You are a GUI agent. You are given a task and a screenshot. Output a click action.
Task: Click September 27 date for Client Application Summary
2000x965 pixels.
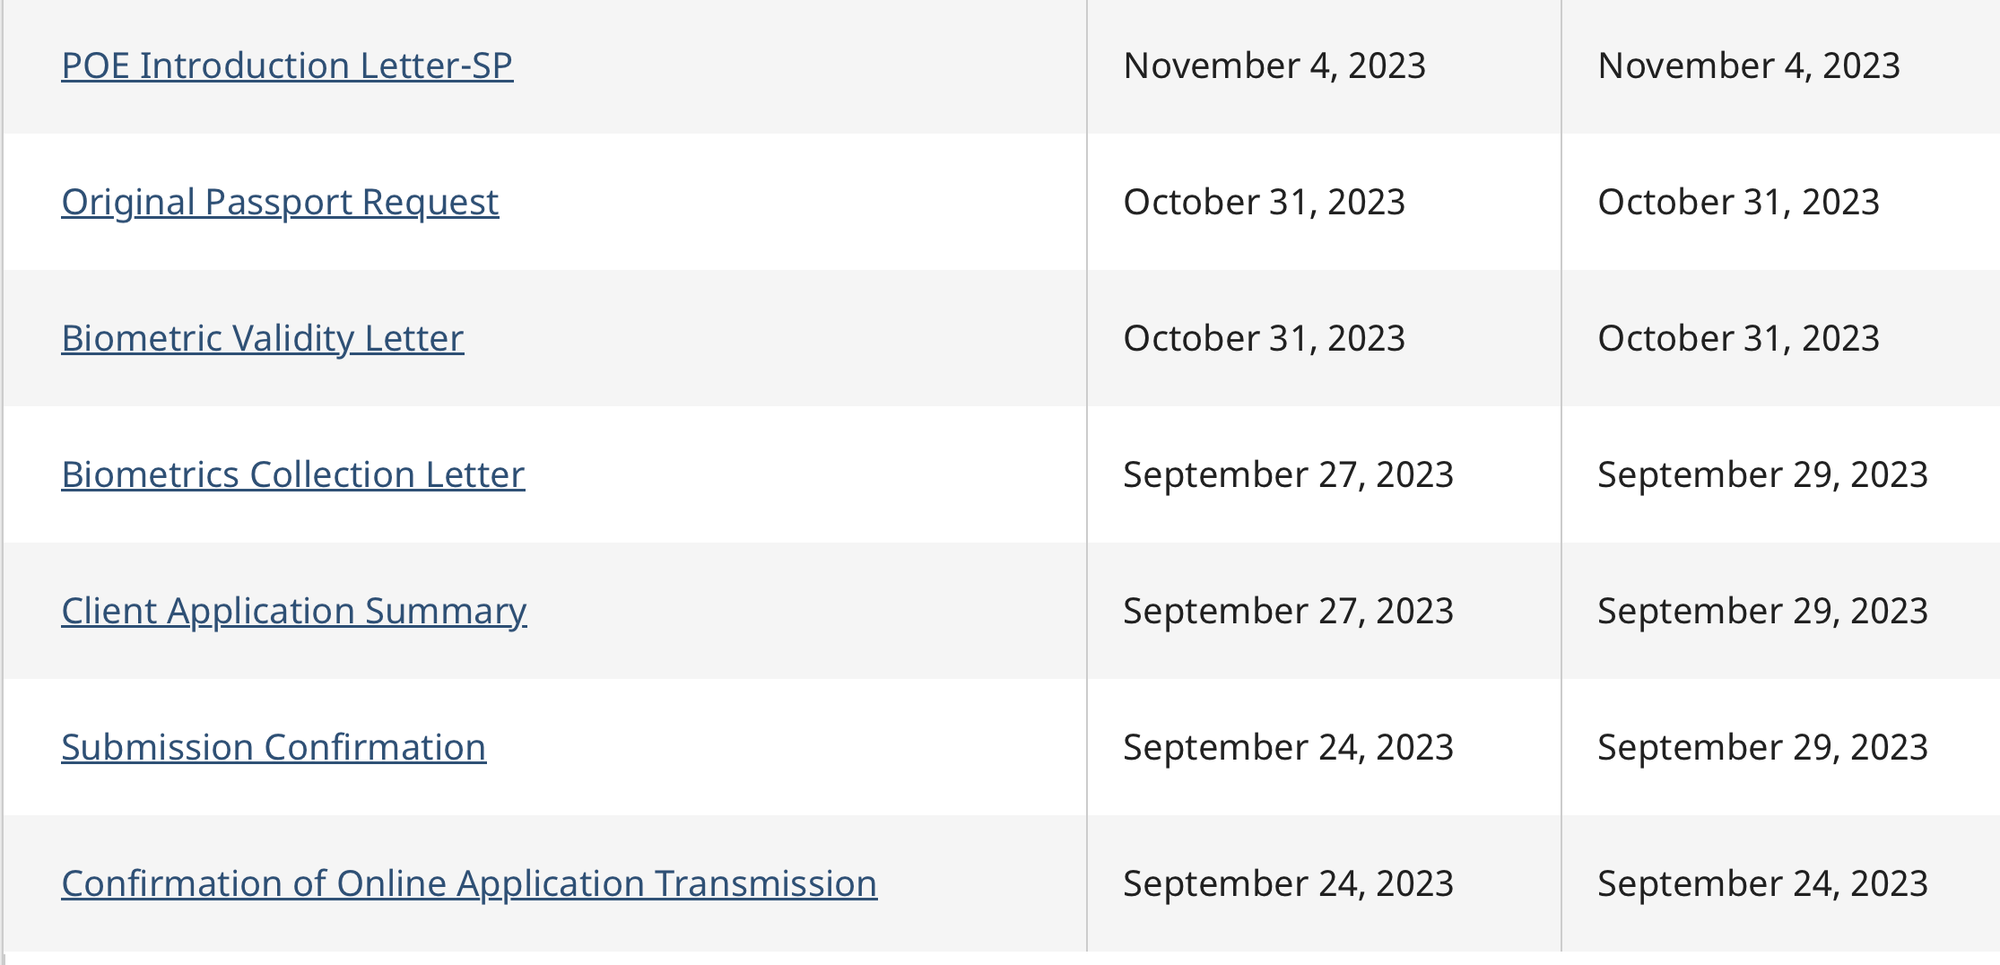pyautogui.click(x=1288, y=611)
